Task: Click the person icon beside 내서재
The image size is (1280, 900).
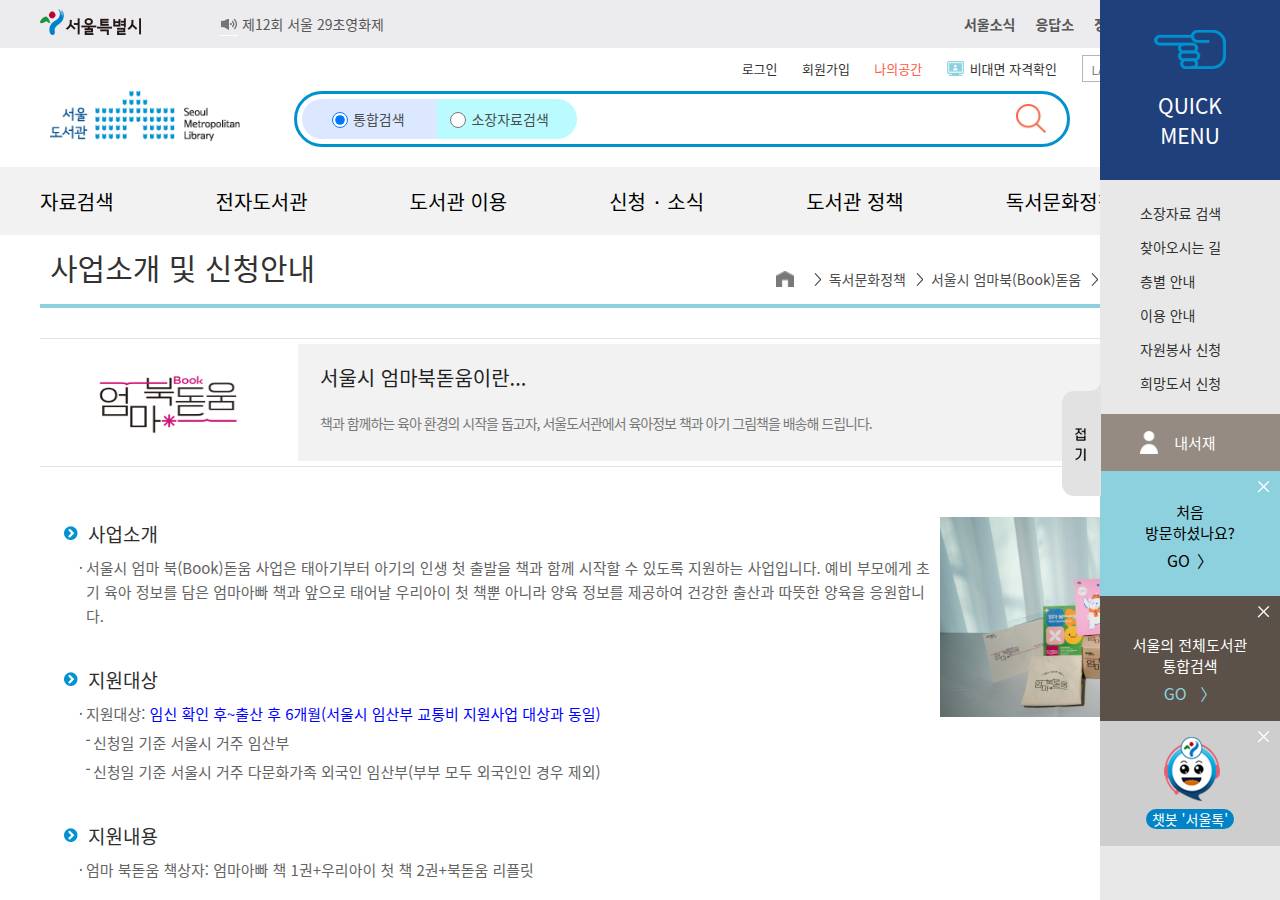Action: 1149,442
